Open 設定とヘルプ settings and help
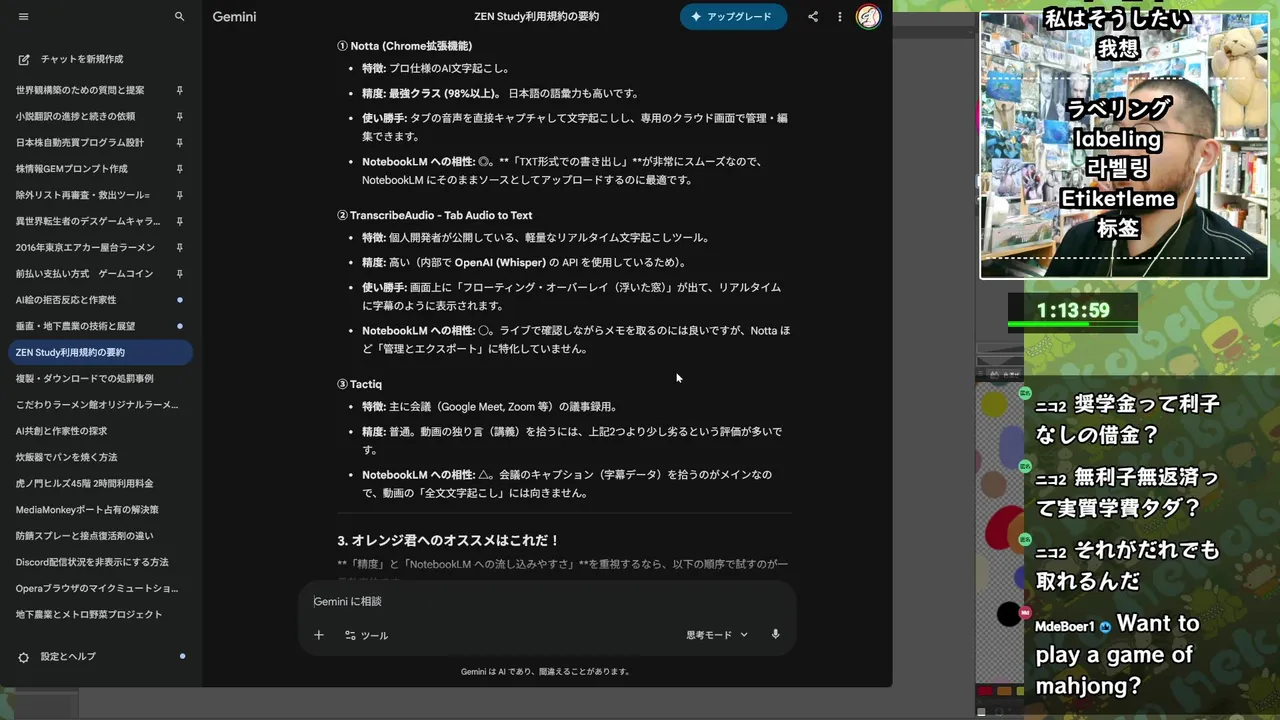 click(68, 657)
